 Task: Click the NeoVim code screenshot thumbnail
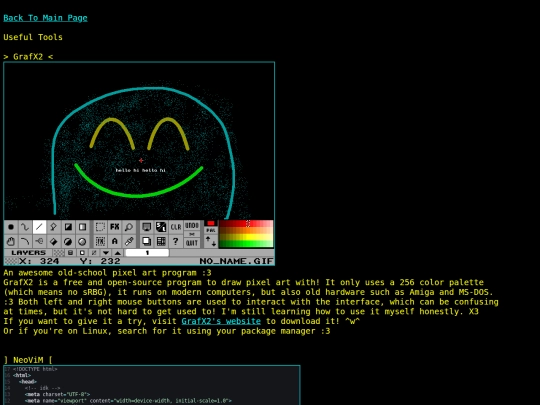click(152, 385)
